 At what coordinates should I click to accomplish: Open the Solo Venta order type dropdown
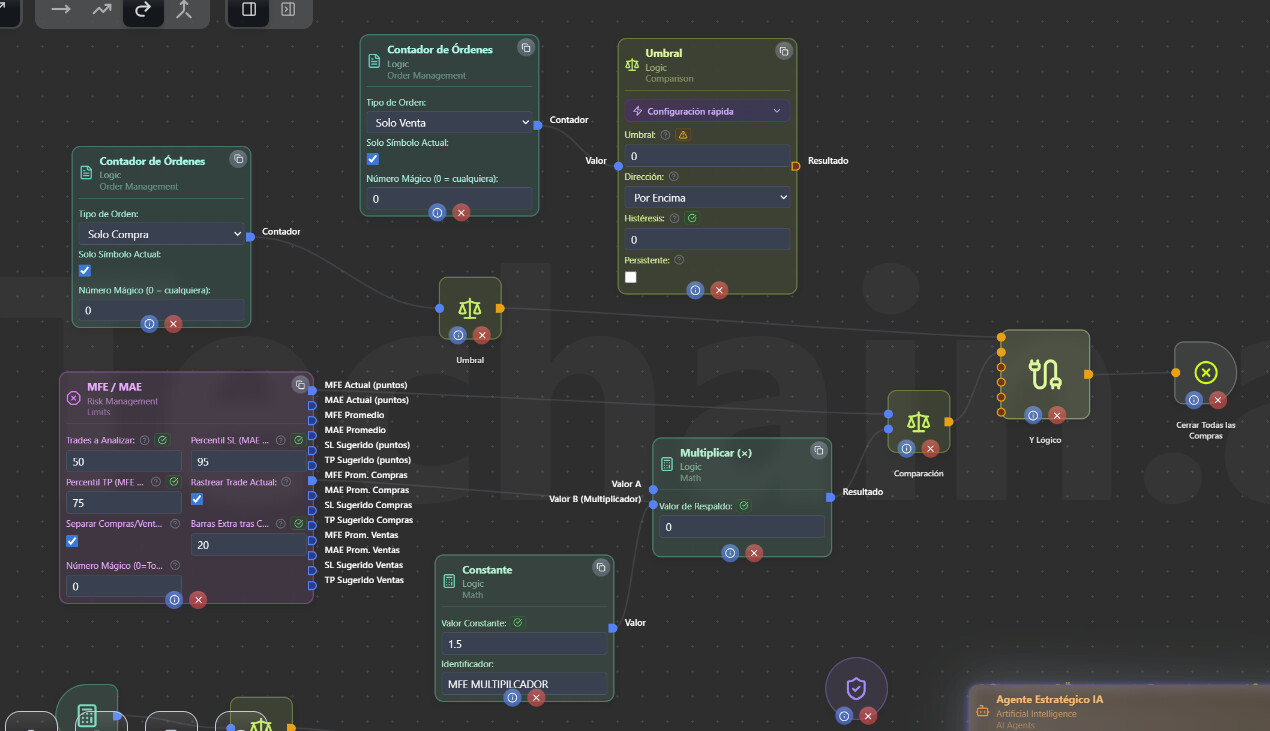pyautogui.click(x=449, y=122)
